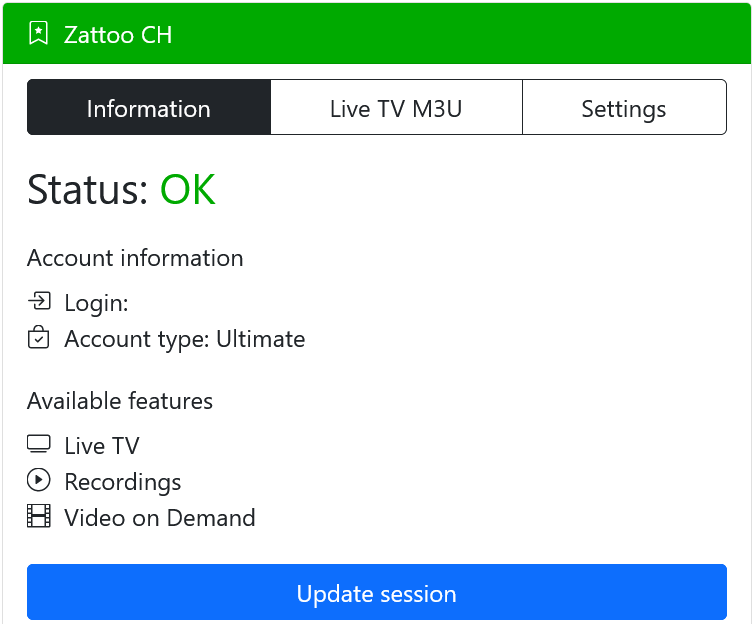
Task: Click the Login label text
Action: (x=97, y=303)
